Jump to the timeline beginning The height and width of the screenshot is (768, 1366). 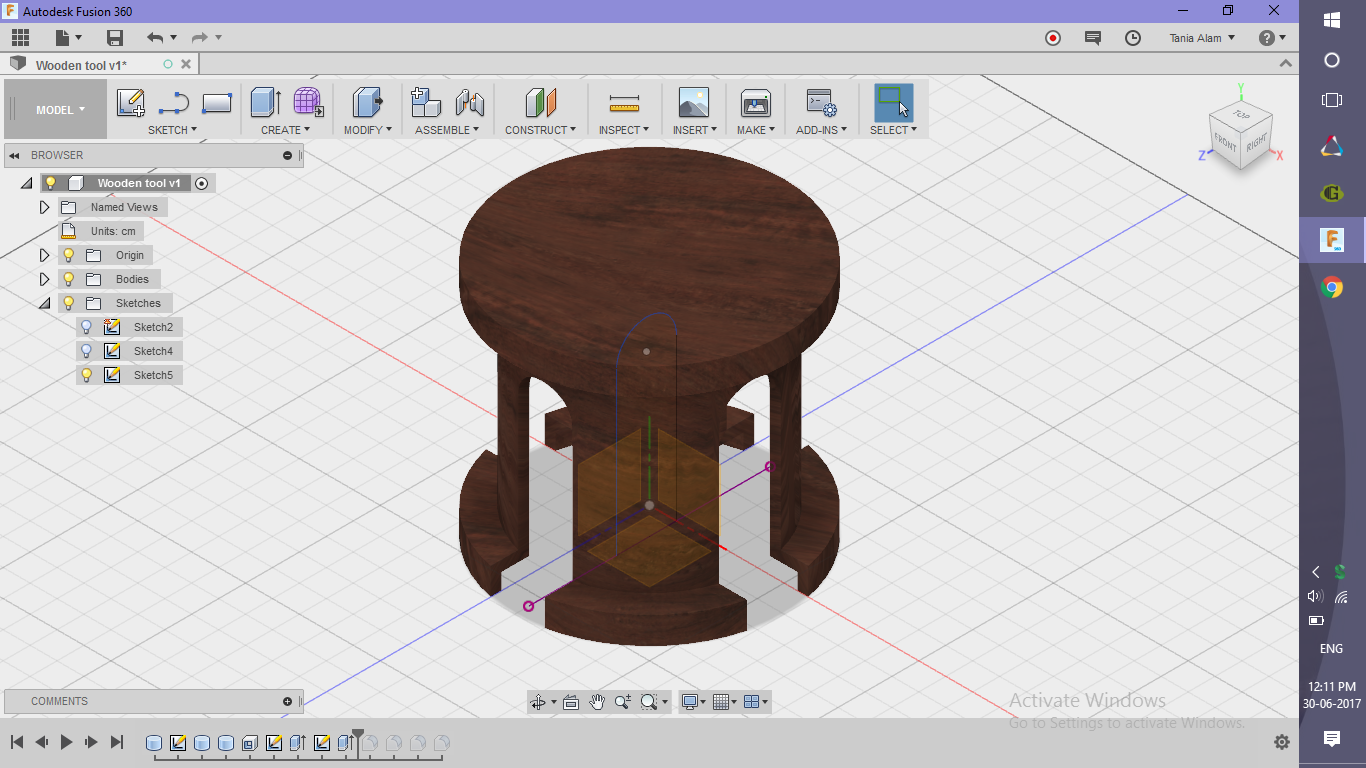(17, 742)
